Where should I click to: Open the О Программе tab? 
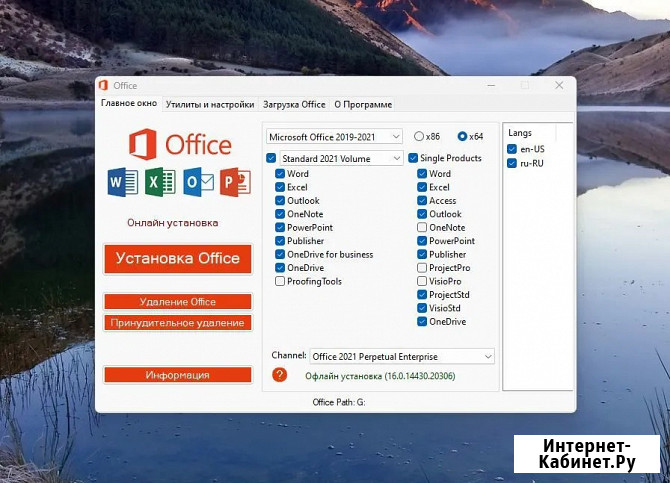pyautogui.click(x=363, y=104)
